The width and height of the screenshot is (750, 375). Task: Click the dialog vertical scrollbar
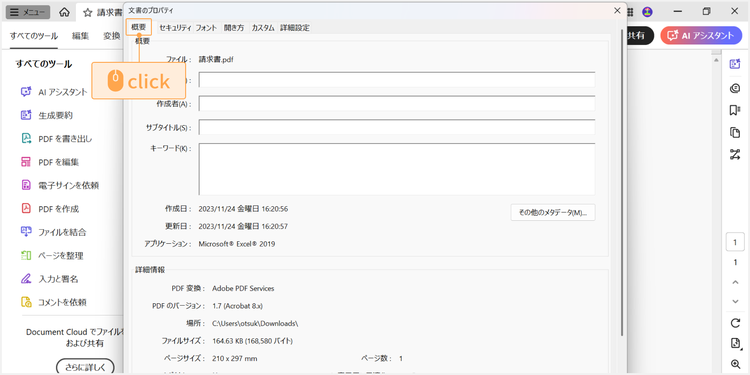pyautogui.click(x=622, y=182)
